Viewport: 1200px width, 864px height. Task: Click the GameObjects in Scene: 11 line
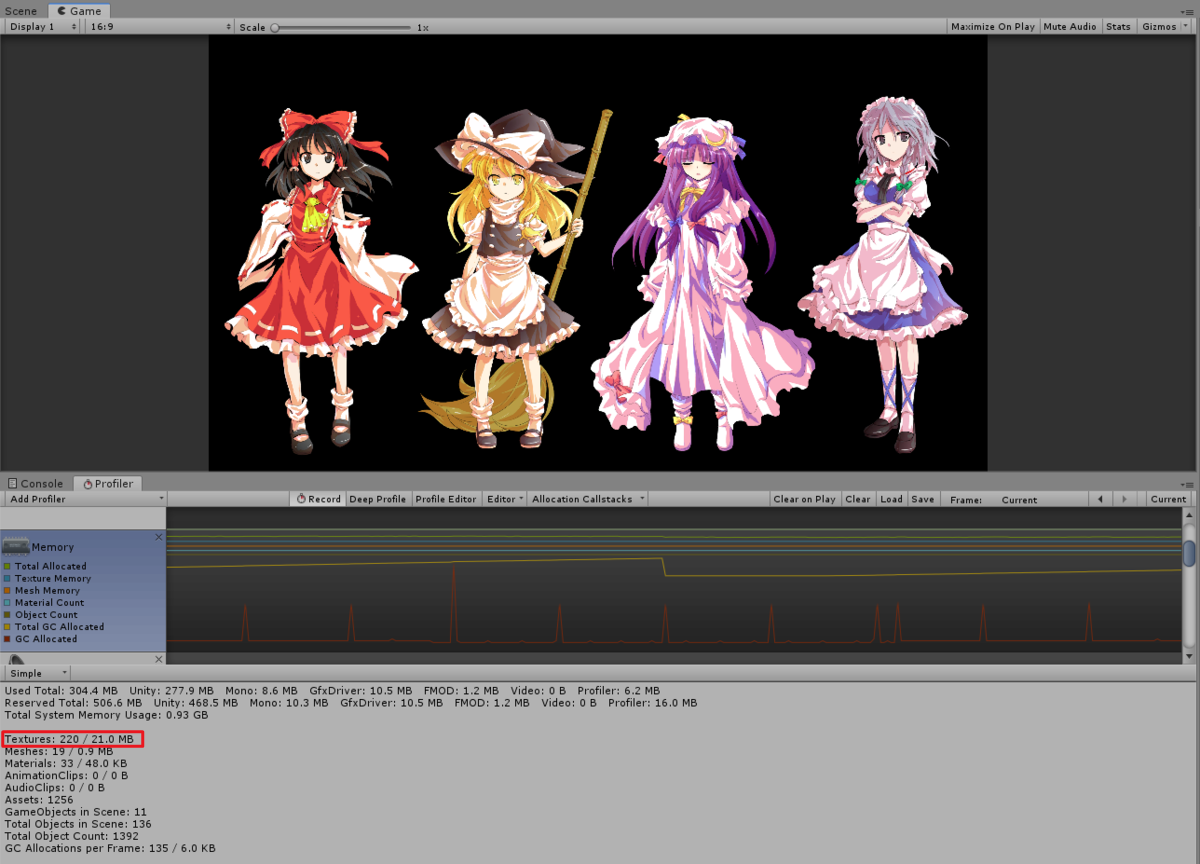(76, 811)
